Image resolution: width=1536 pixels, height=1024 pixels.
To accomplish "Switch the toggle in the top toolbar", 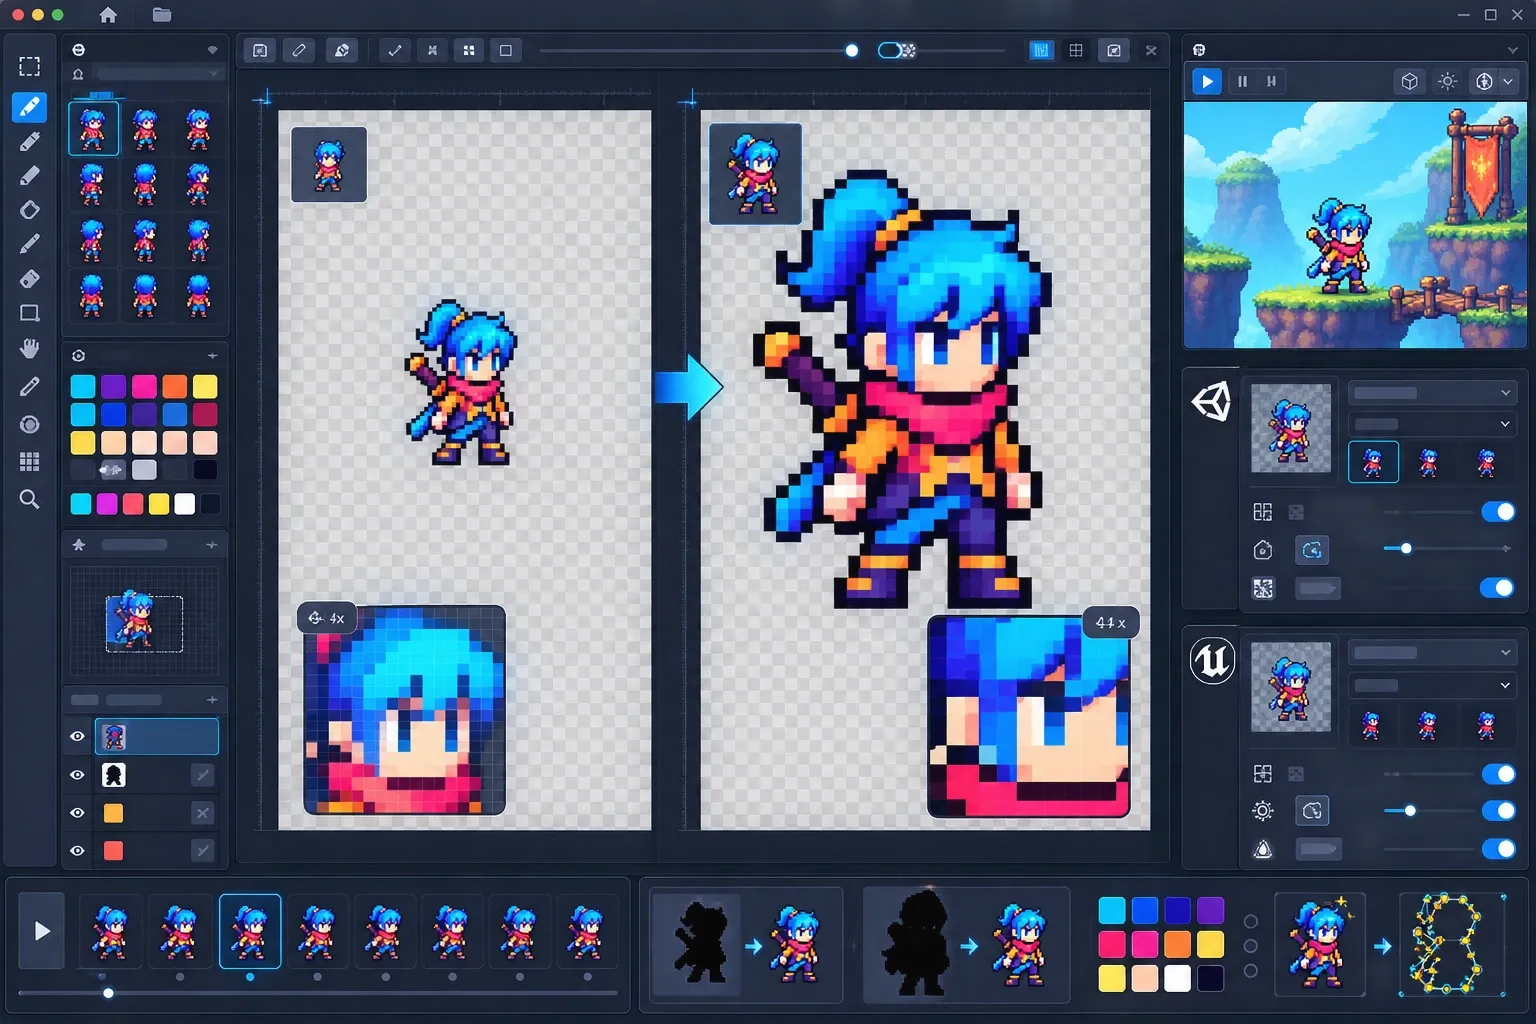I will click(x=896, y=50).
